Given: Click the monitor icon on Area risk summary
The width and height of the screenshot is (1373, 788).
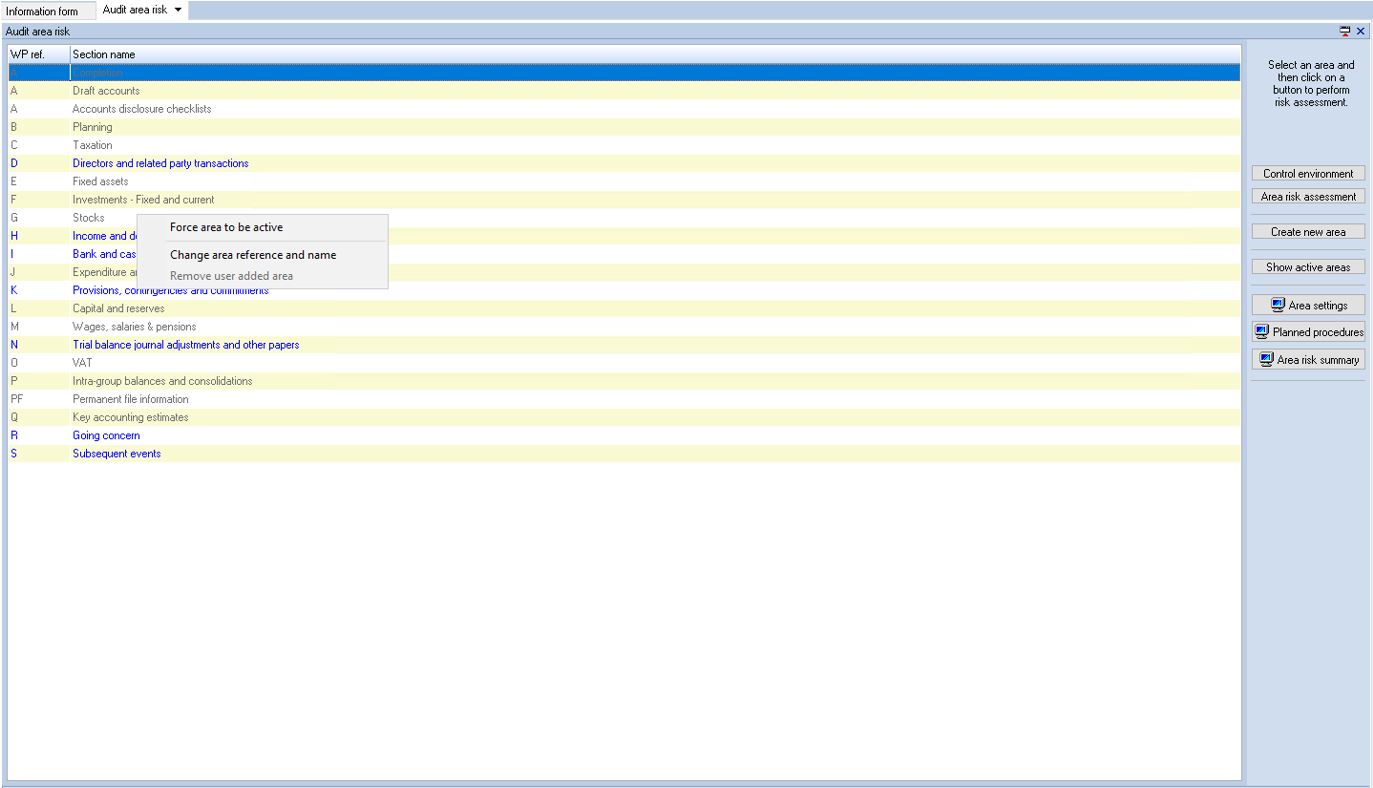Looking at the screenshot, I should pos(1267,359).
